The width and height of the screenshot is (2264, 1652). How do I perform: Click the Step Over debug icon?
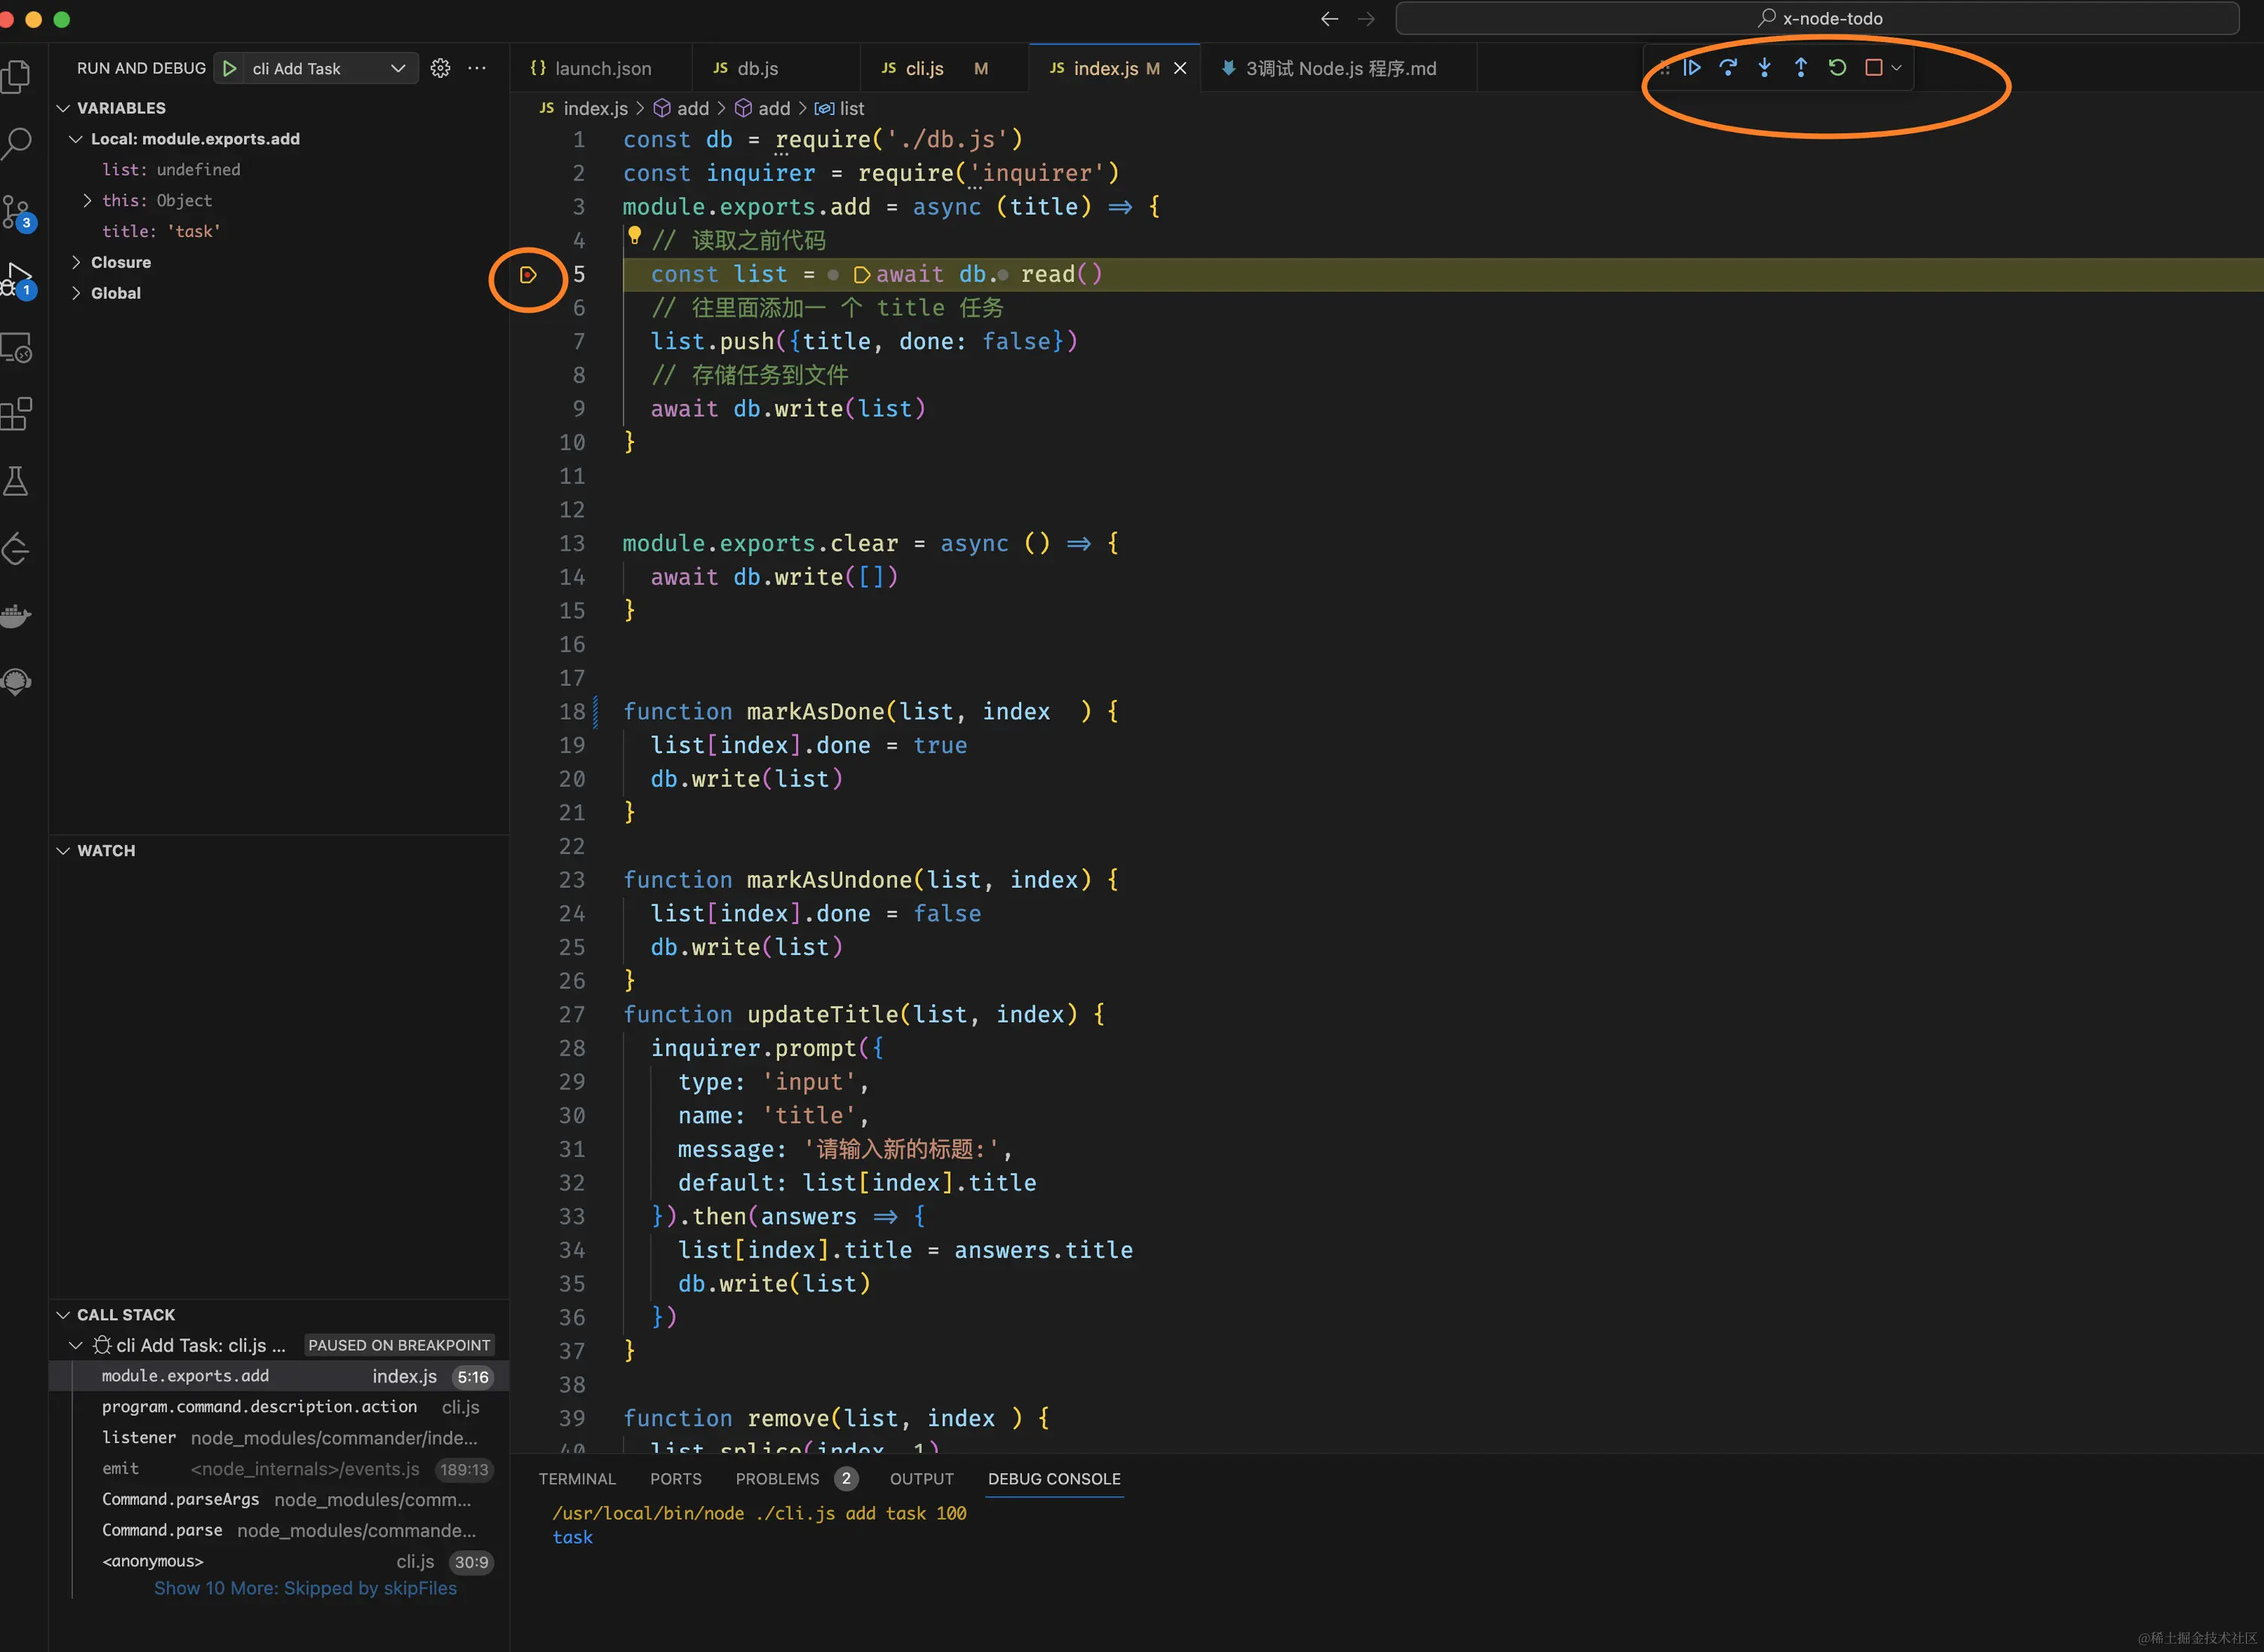click(x=1728, y=68)
